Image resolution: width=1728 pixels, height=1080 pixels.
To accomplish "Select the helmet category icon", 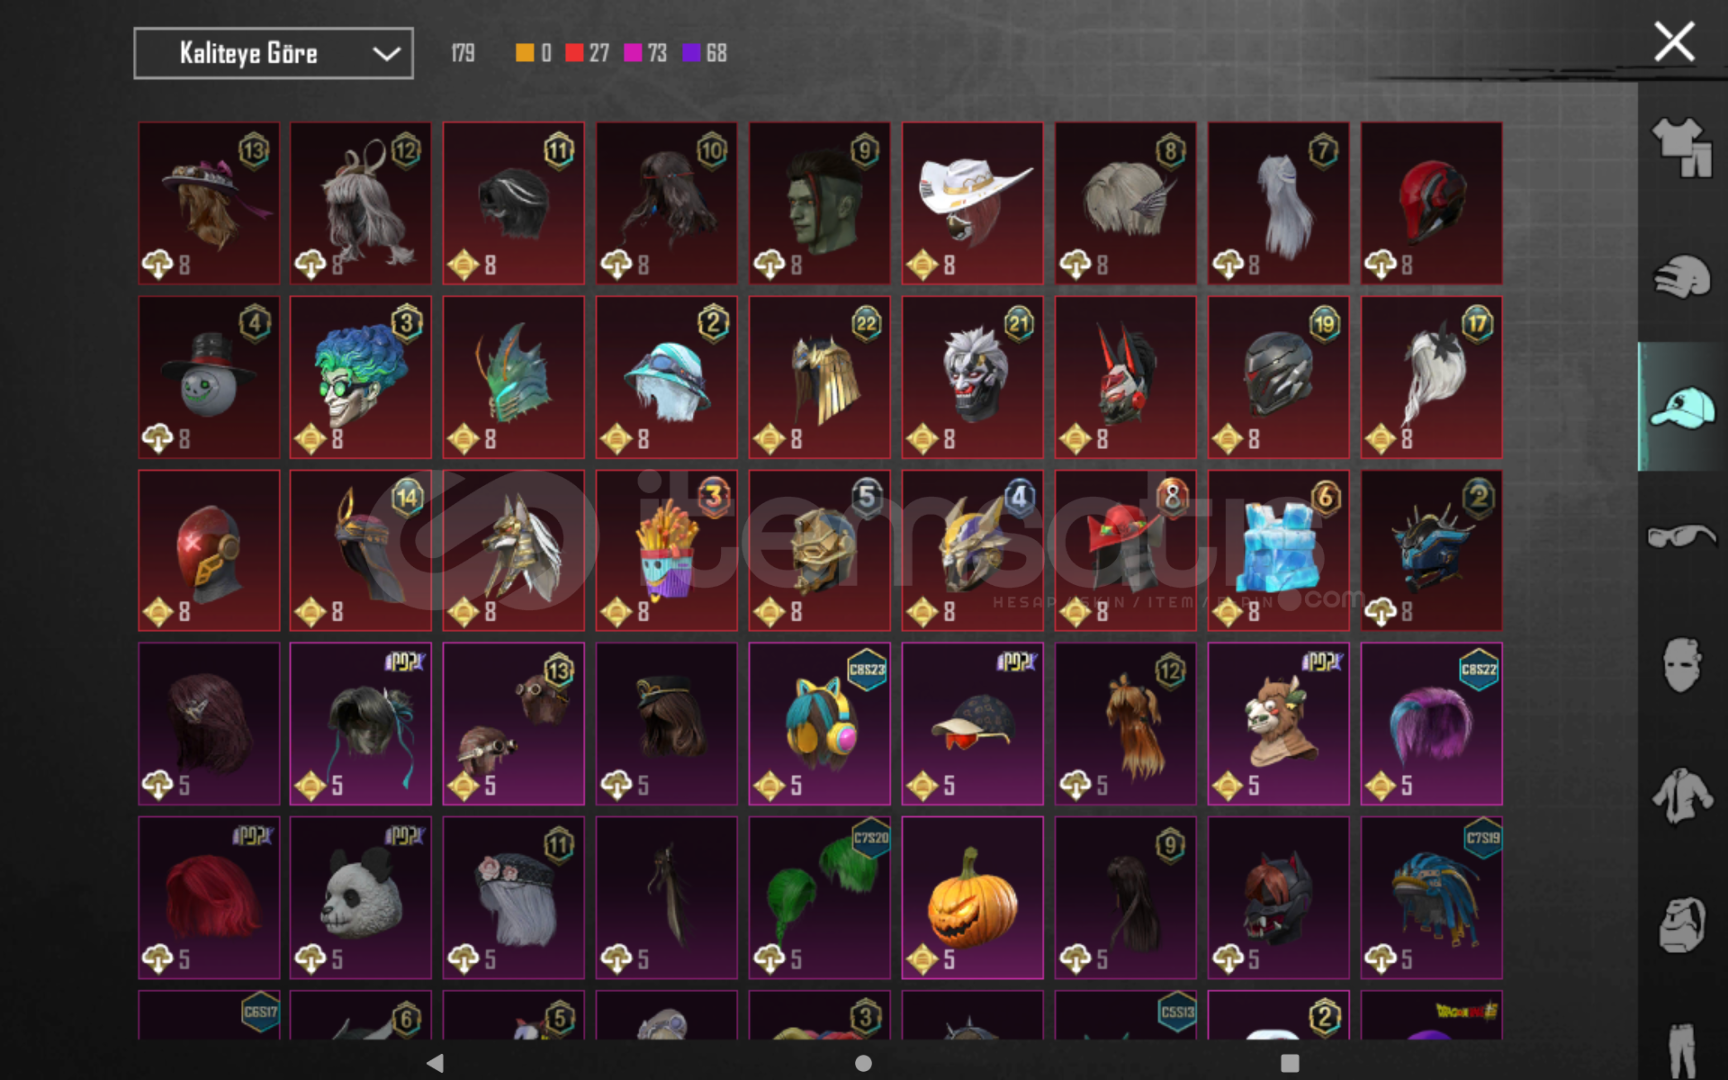I will [x=1683, y=277].
